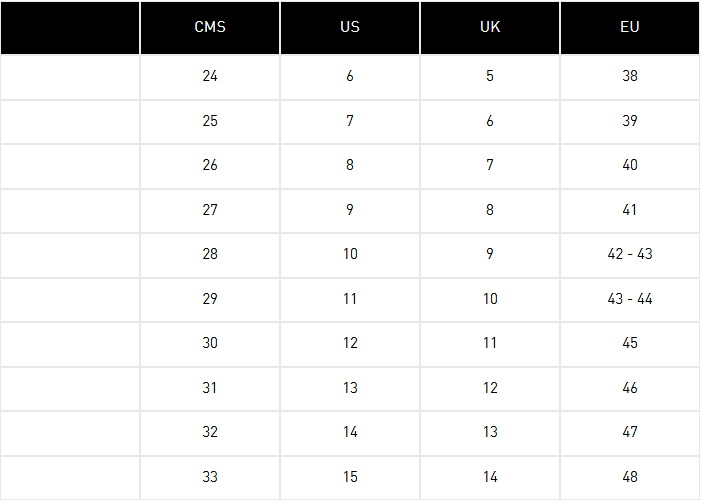Click the 29 cm cell
This screenshot has height=503, width=702.
point(210,299)
